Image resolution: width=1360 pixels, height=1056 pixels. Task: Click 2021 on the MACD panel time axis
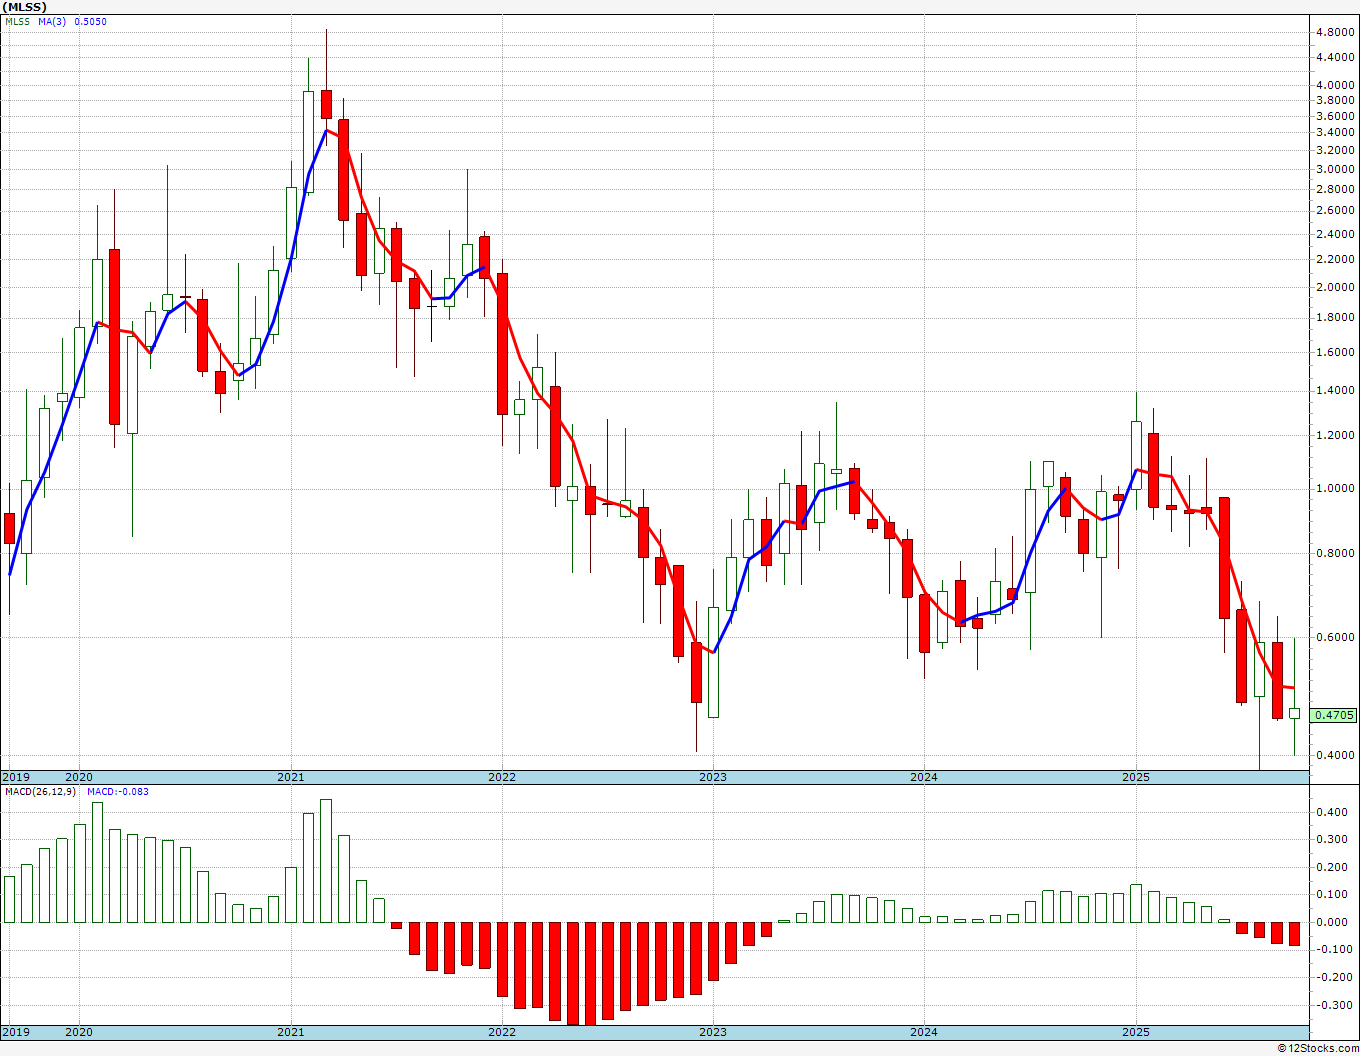pos(290,1032)
